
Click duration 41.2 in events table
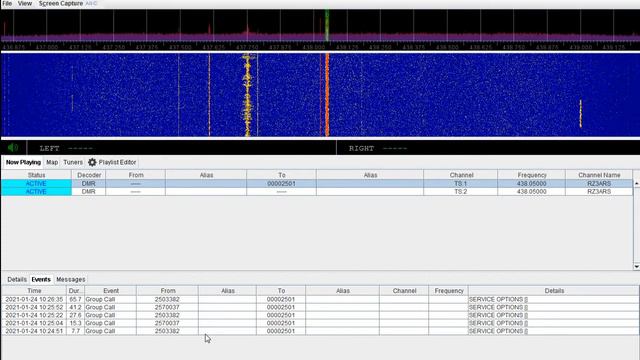click(76, 307)
